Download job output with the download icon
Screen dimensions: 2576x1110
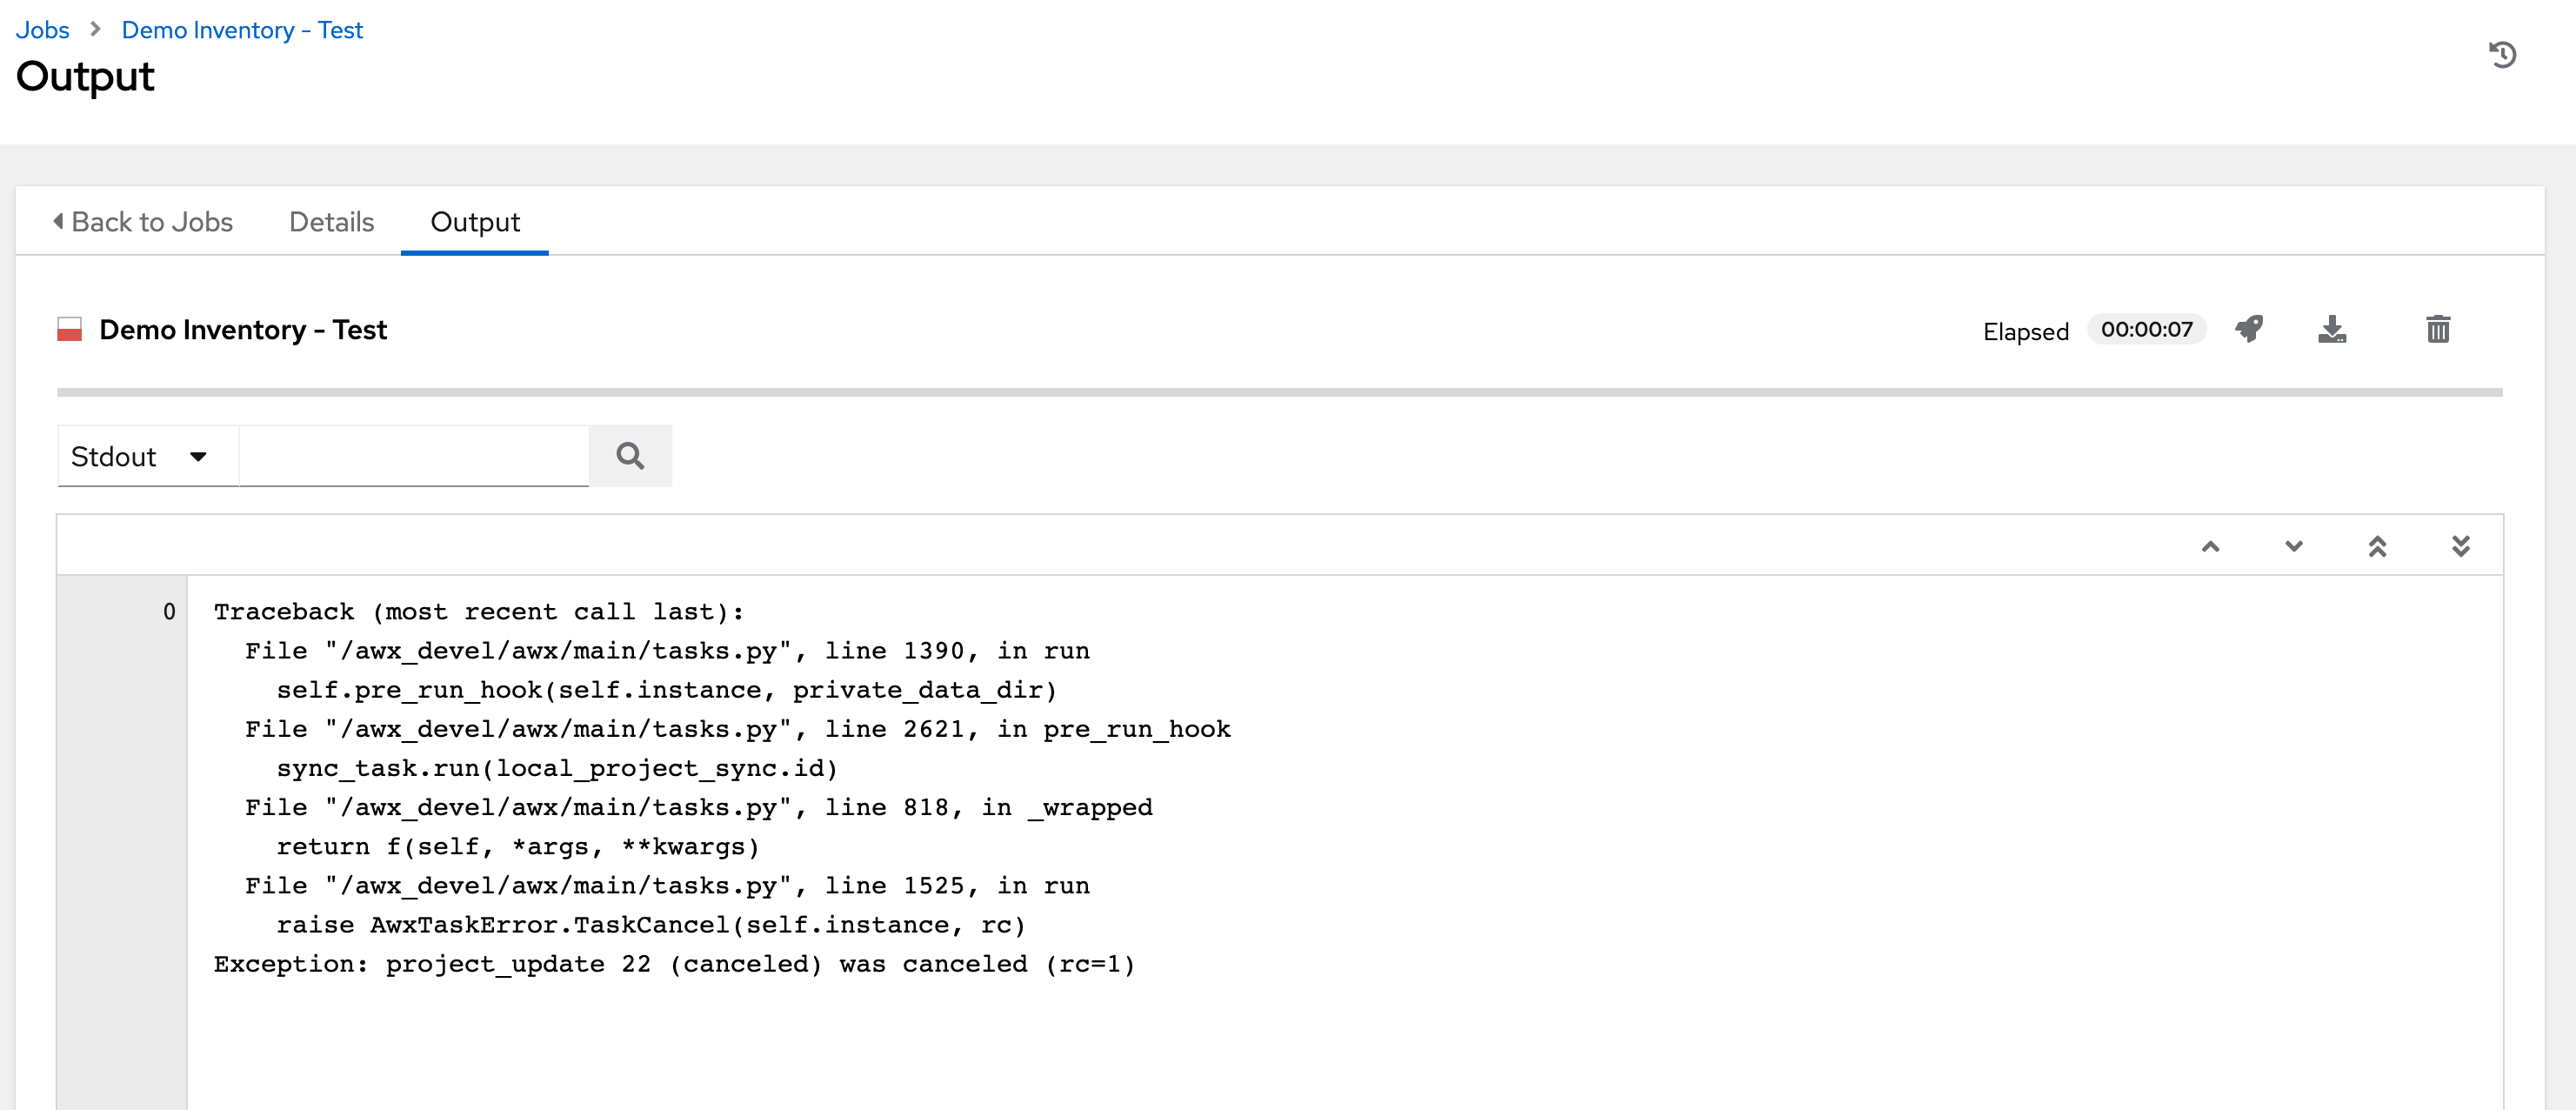[2332, 329]
